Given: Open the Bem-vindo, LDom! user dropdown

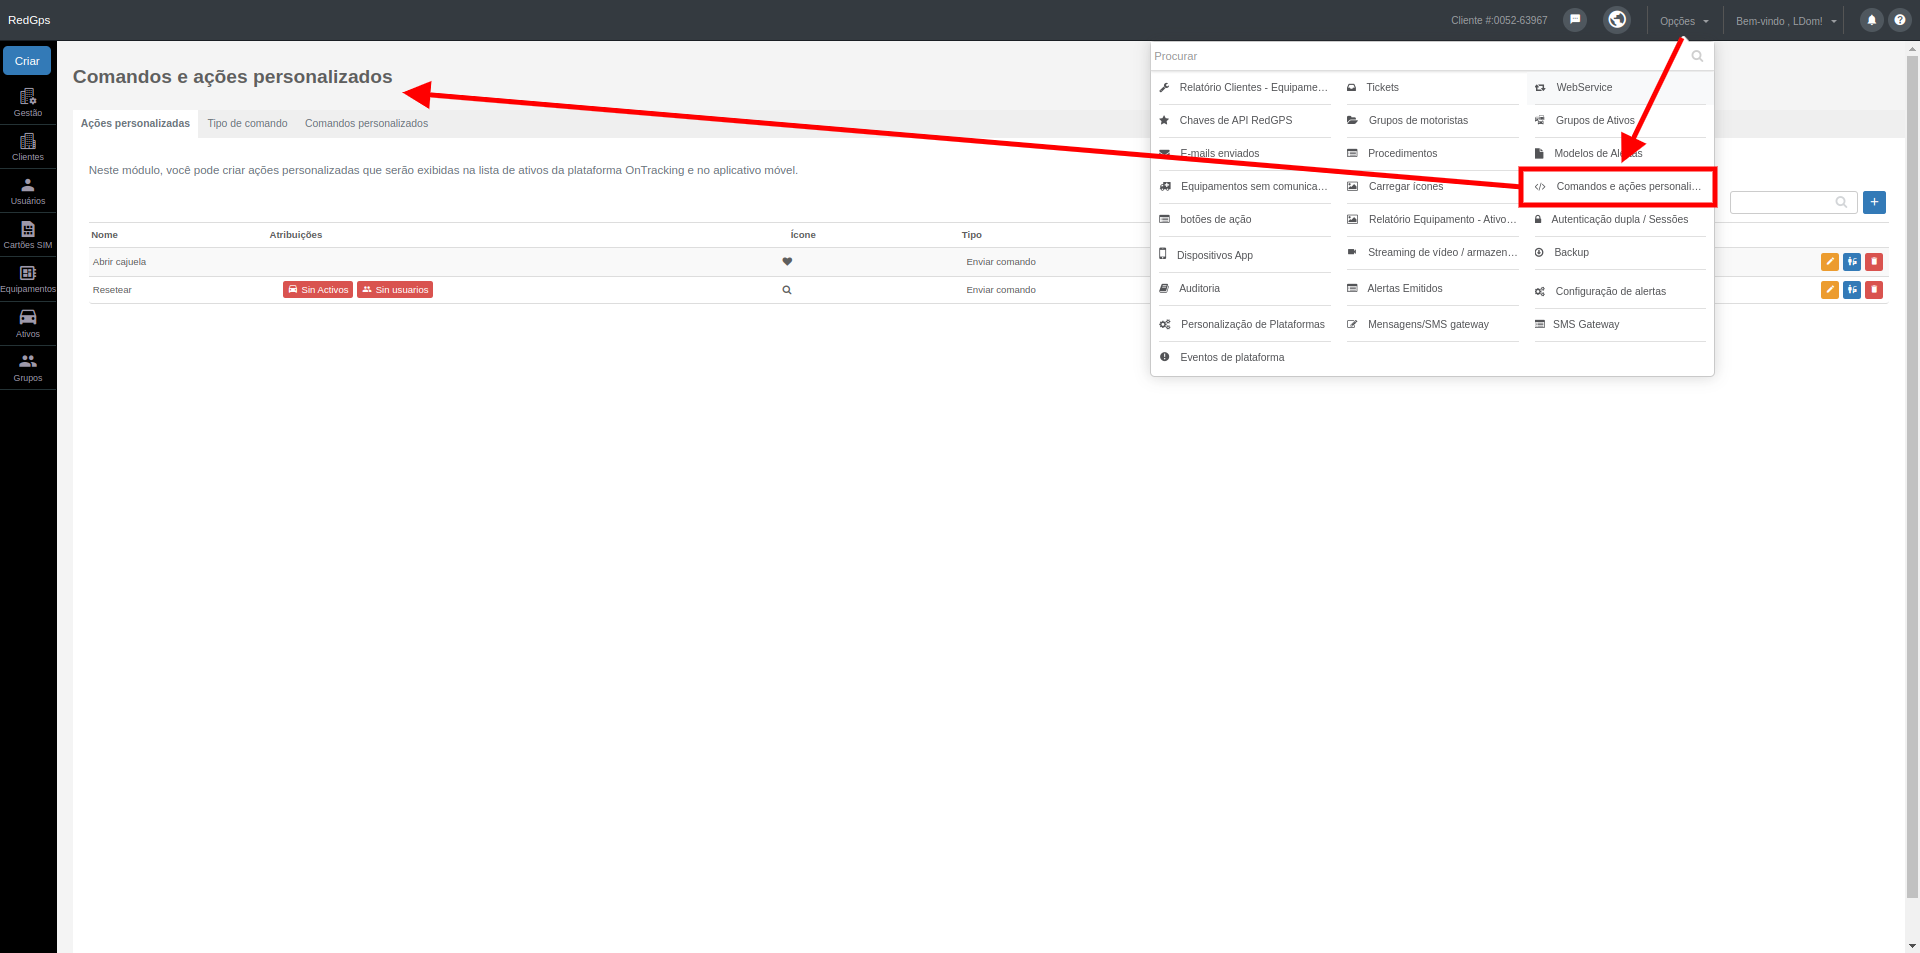Looking at the screenshot, I should click(x=1786, y=21).
